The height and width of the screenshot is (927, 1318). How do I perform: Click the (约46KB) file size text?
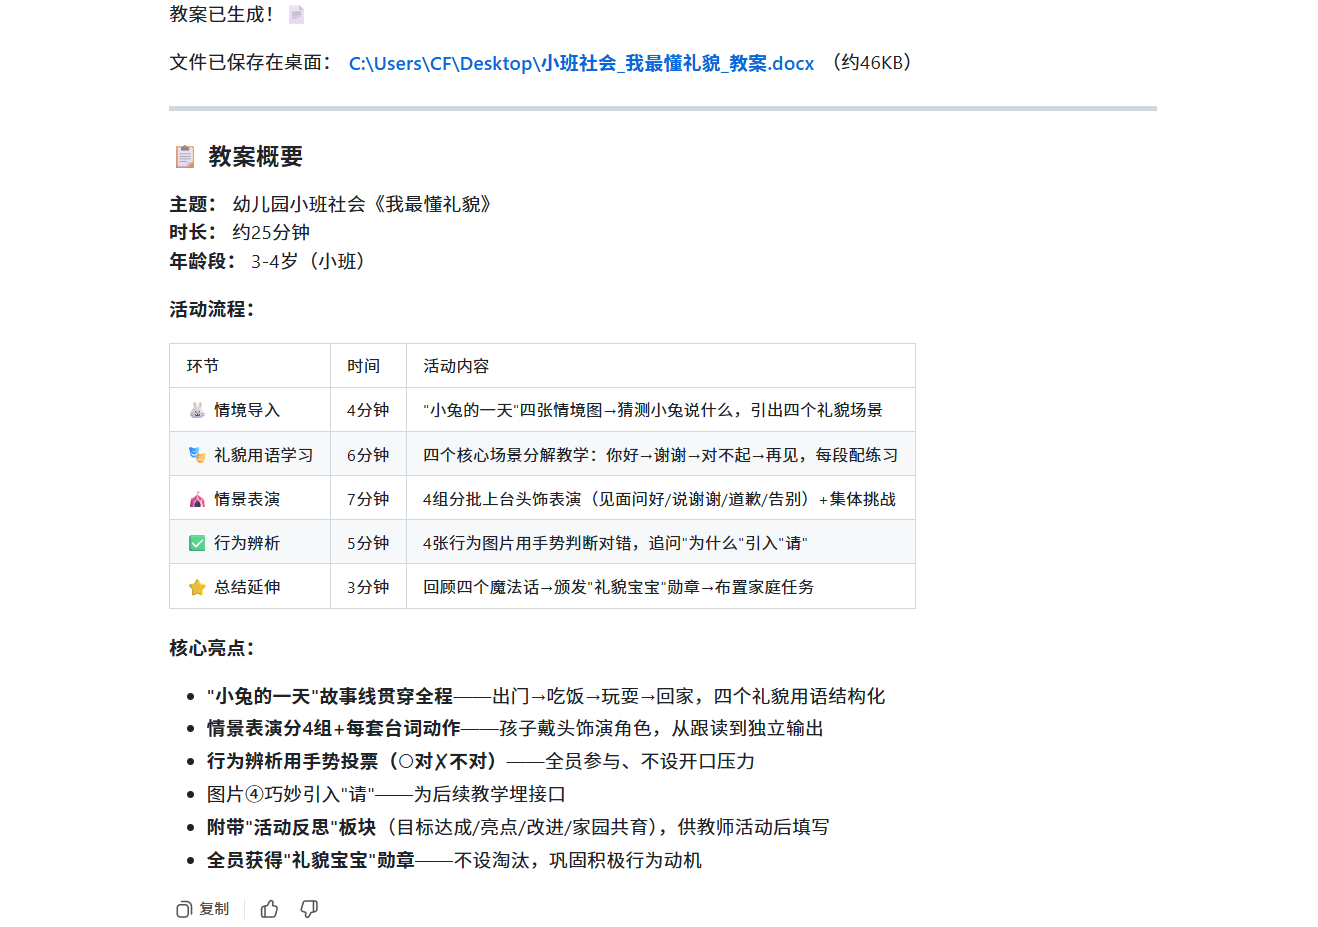871,62
